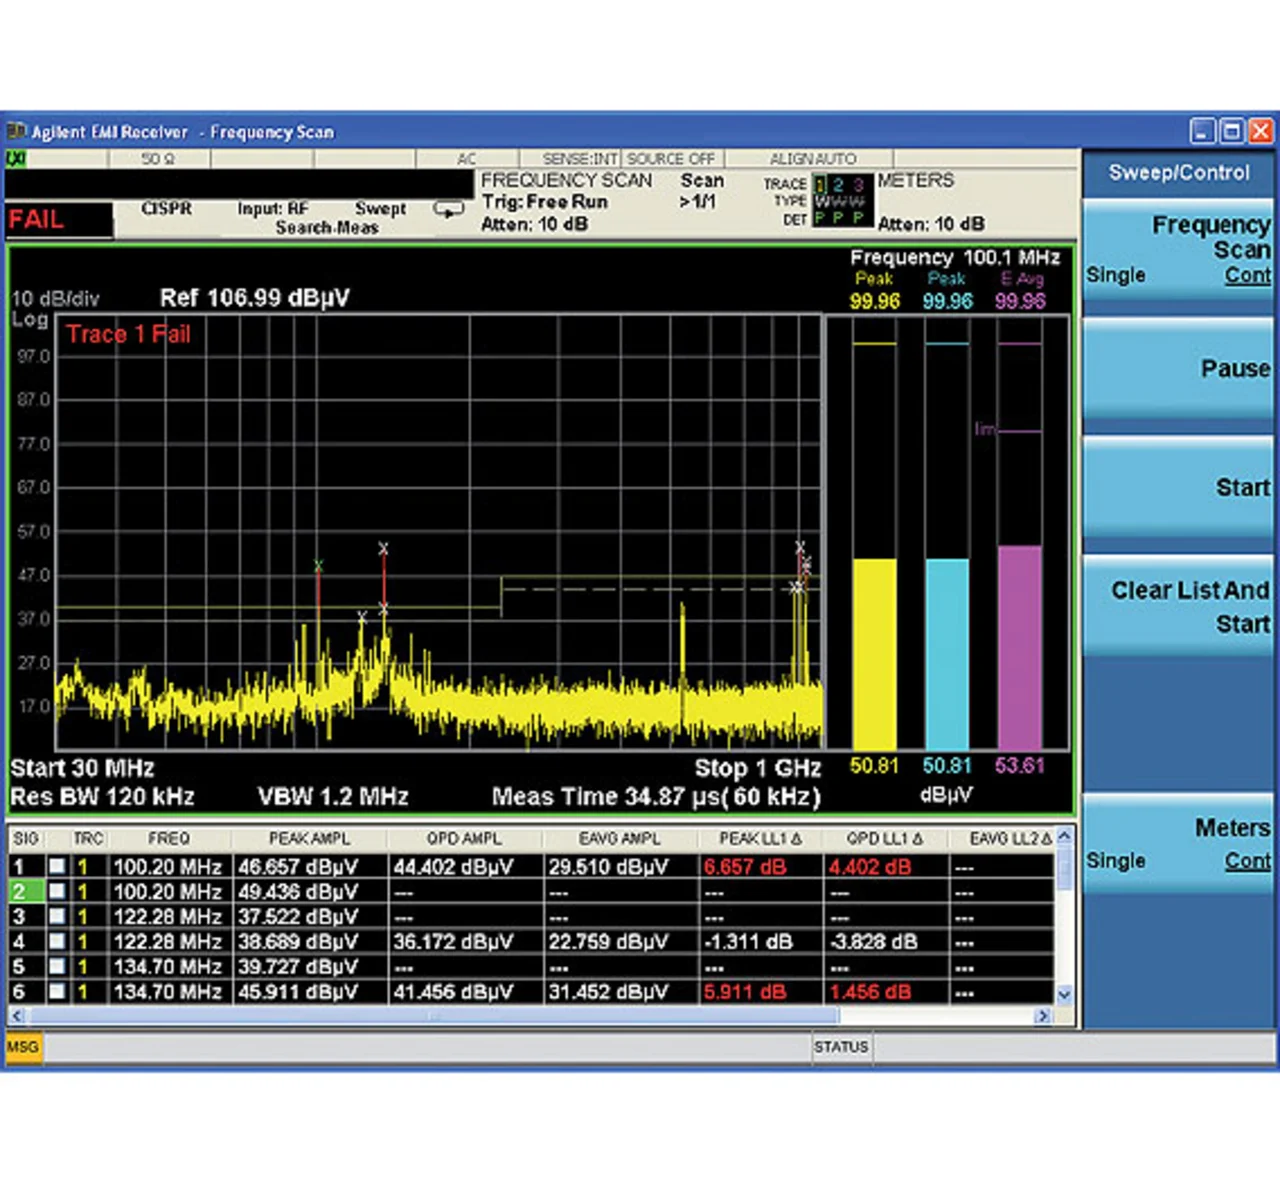Click the horizontal scrollbar thumb
Screen dimensions: 1280x1190
(x=433, y=1016)
